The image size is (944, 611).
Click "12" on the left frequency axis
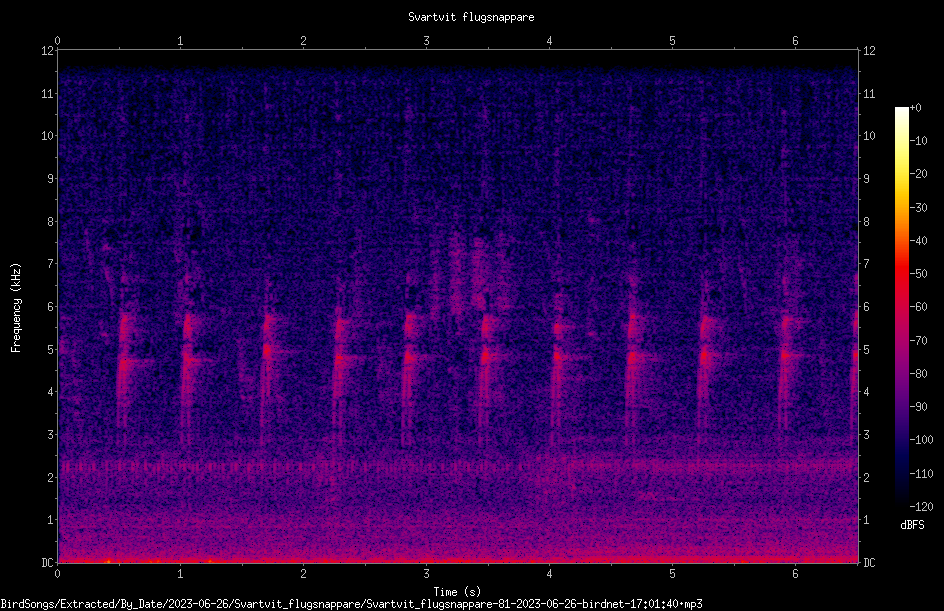tap(47, 51)
